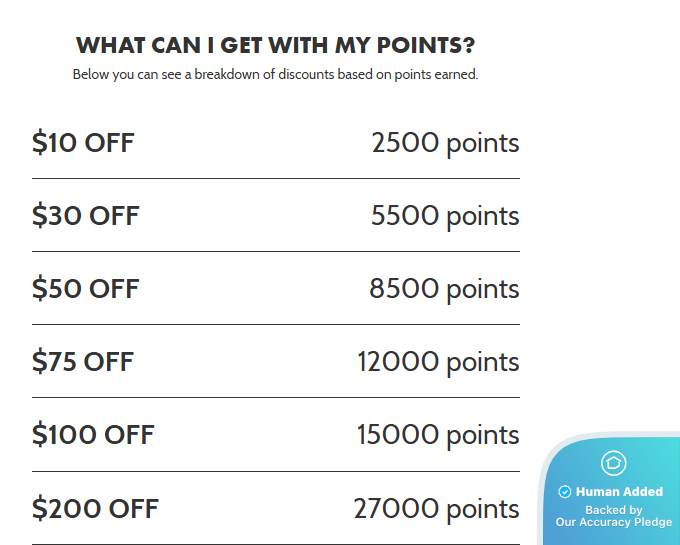Screen dimensions: 680x545
Task: Click the 5500 points value
Action: (445, 216)
